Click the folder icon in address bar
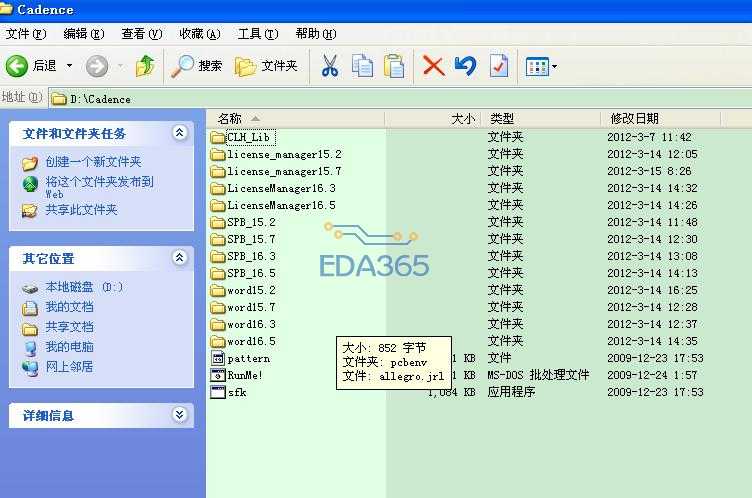The image size is (752, 498). coord(59,99)
